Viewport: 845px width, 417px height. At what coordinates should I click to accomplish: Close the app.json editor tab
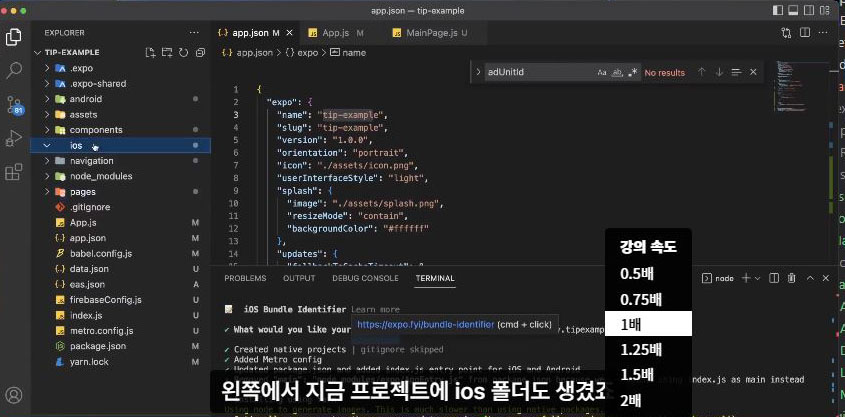click(x=289, y=33)
